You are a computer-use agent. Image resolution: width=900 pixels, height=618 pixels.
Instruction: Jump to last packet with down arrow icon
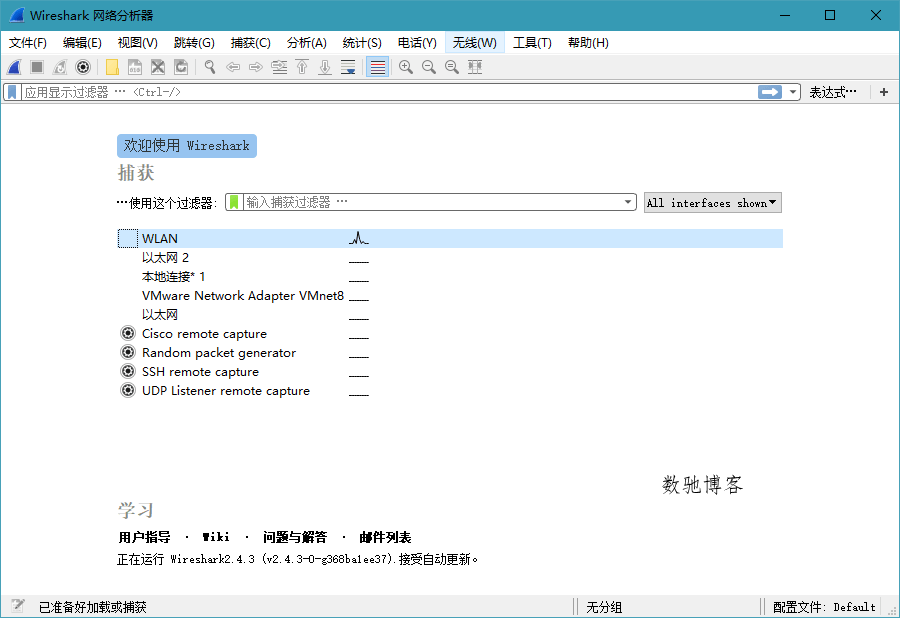click(x=325, y=67)
